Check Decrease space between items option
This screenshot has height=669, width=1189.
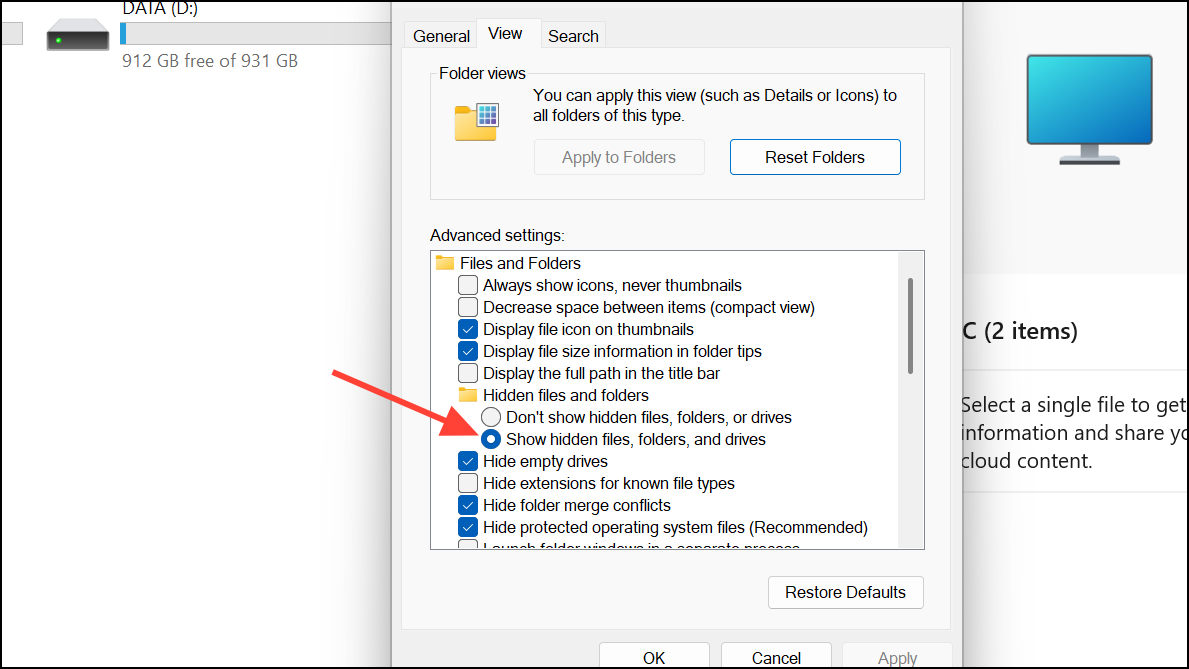[x=468, y=307]
